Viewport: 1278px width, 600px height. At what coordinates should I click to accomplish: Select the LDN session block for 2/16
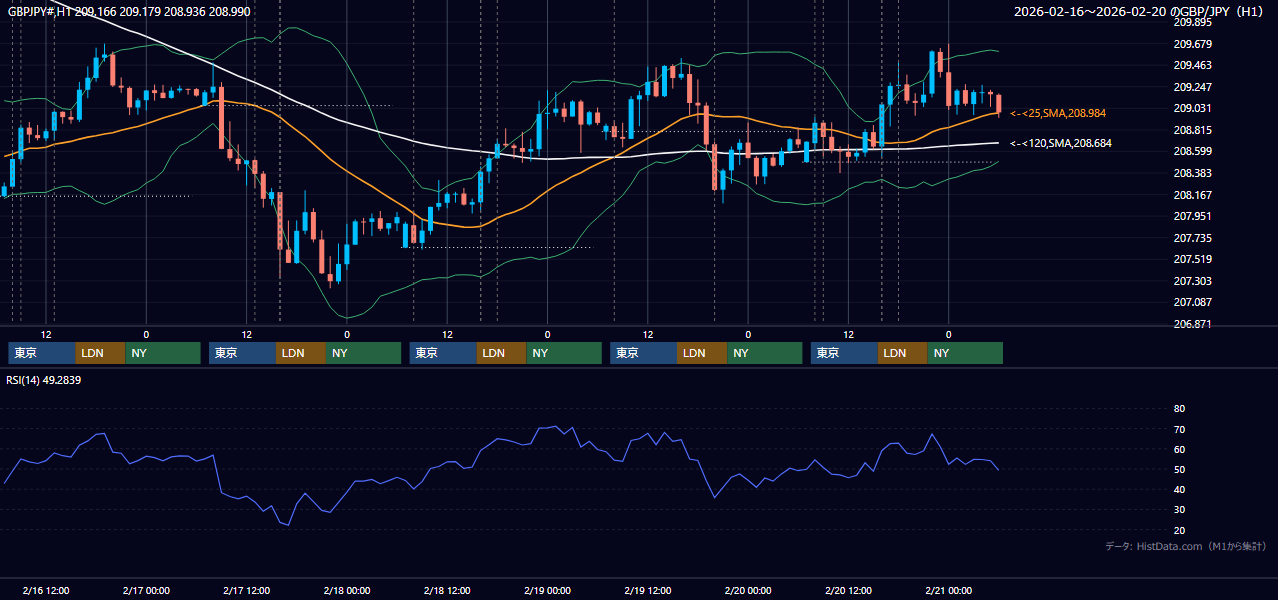point(100,353)
